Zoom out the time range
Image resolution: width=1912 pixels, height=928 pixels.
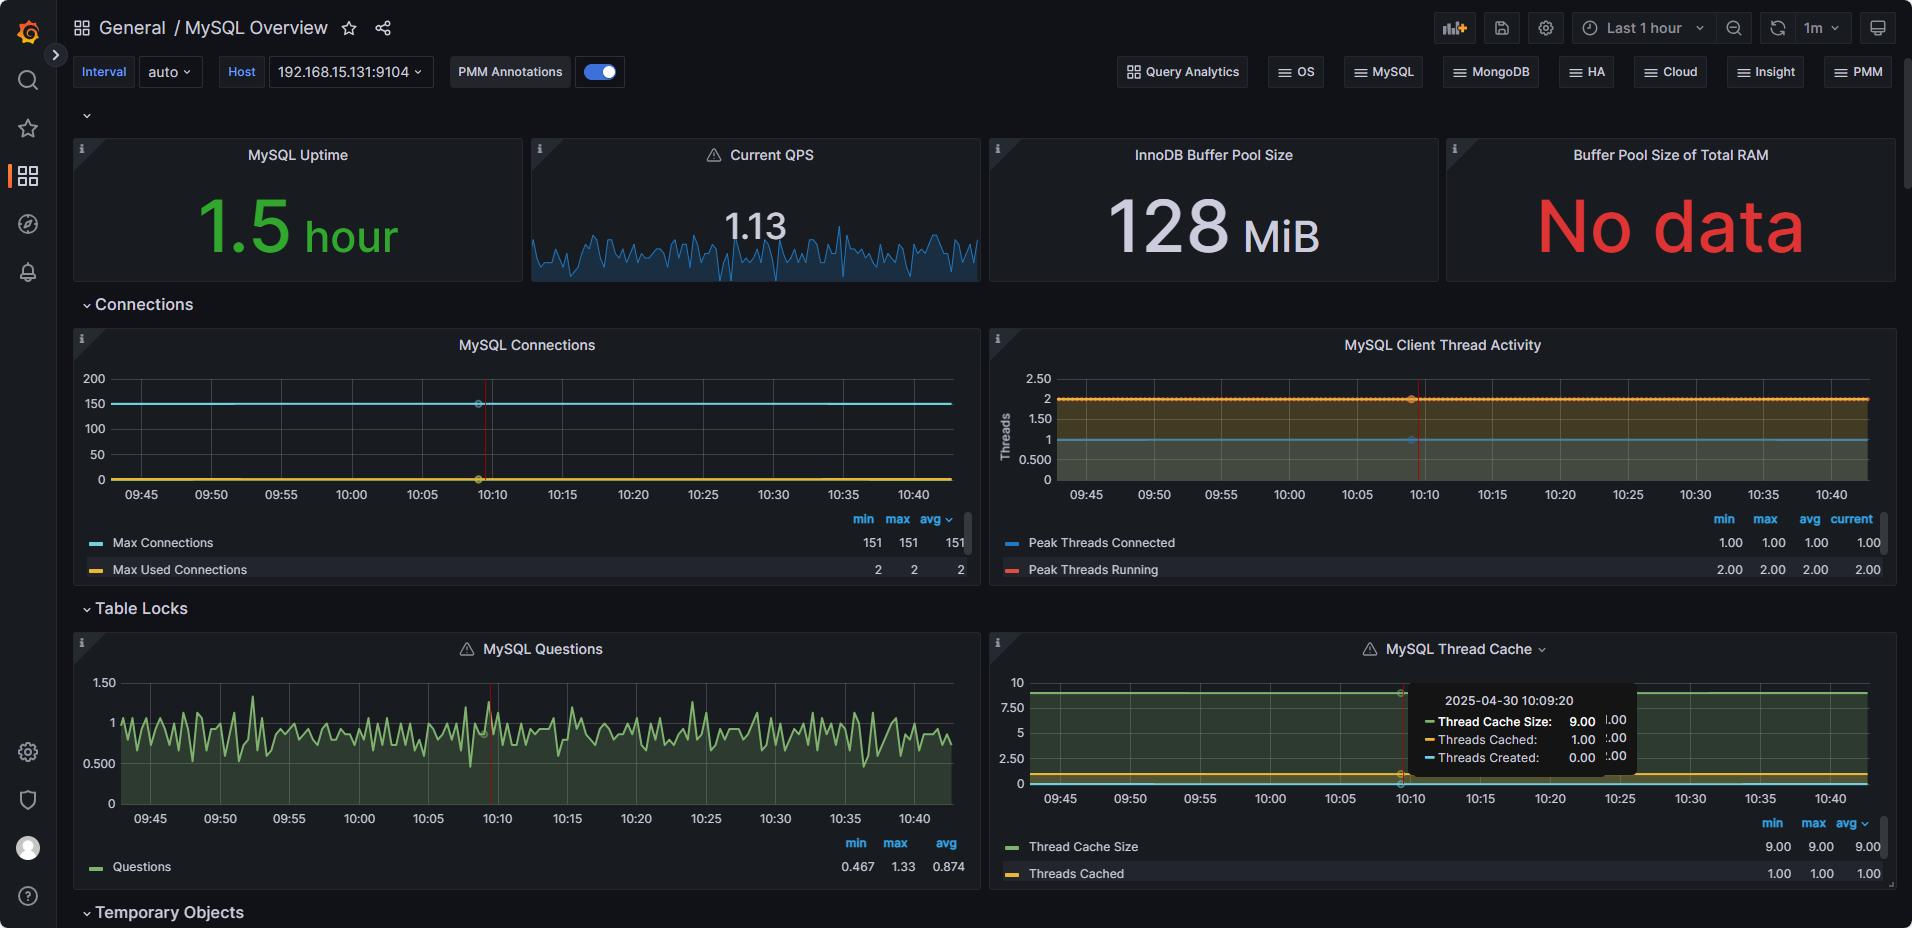(x=1734, y=28)
